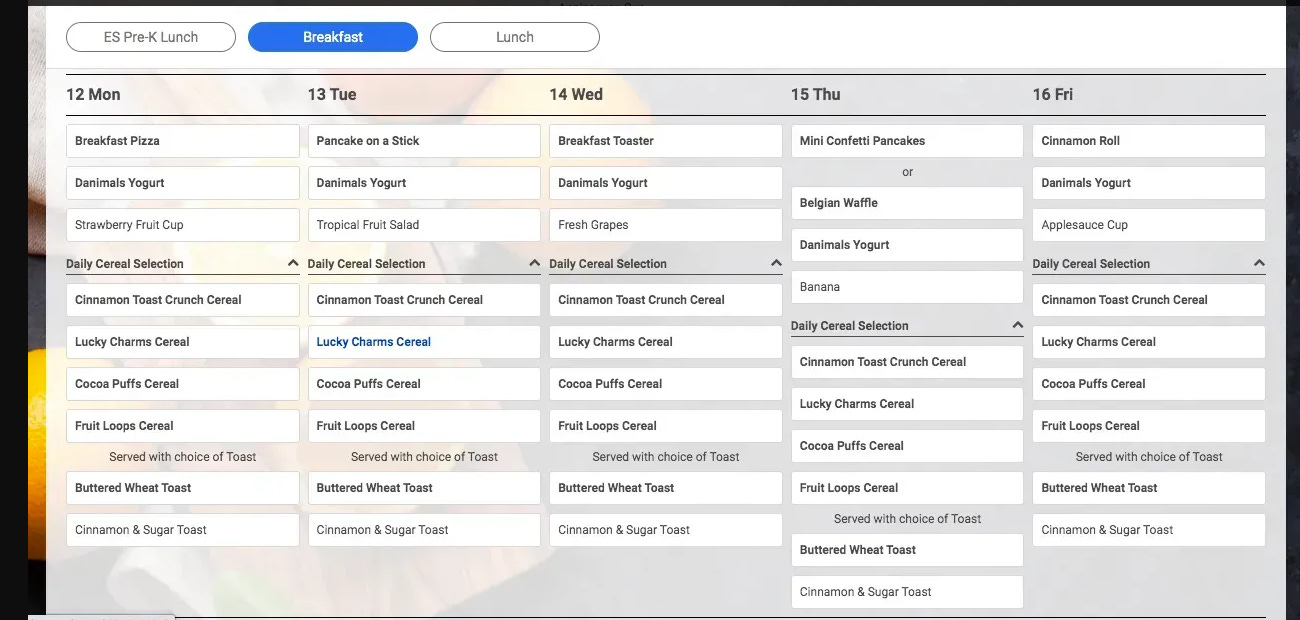
Task: View Wednesday's Cocoa Puffs Cereal
Action: 666,384
